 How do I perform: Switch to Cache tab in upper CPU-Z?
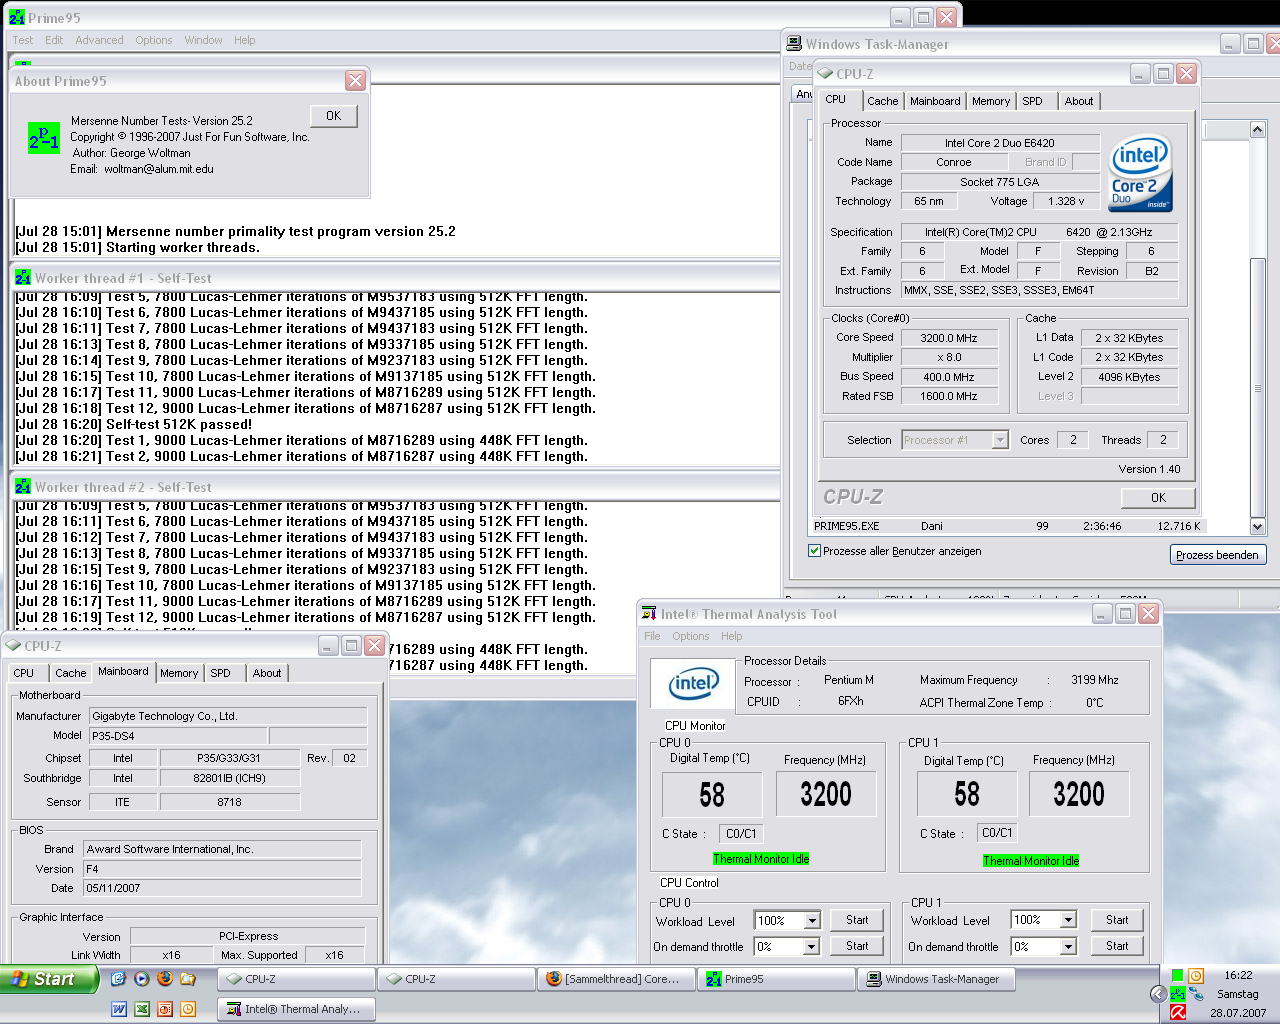click(882, 101)
